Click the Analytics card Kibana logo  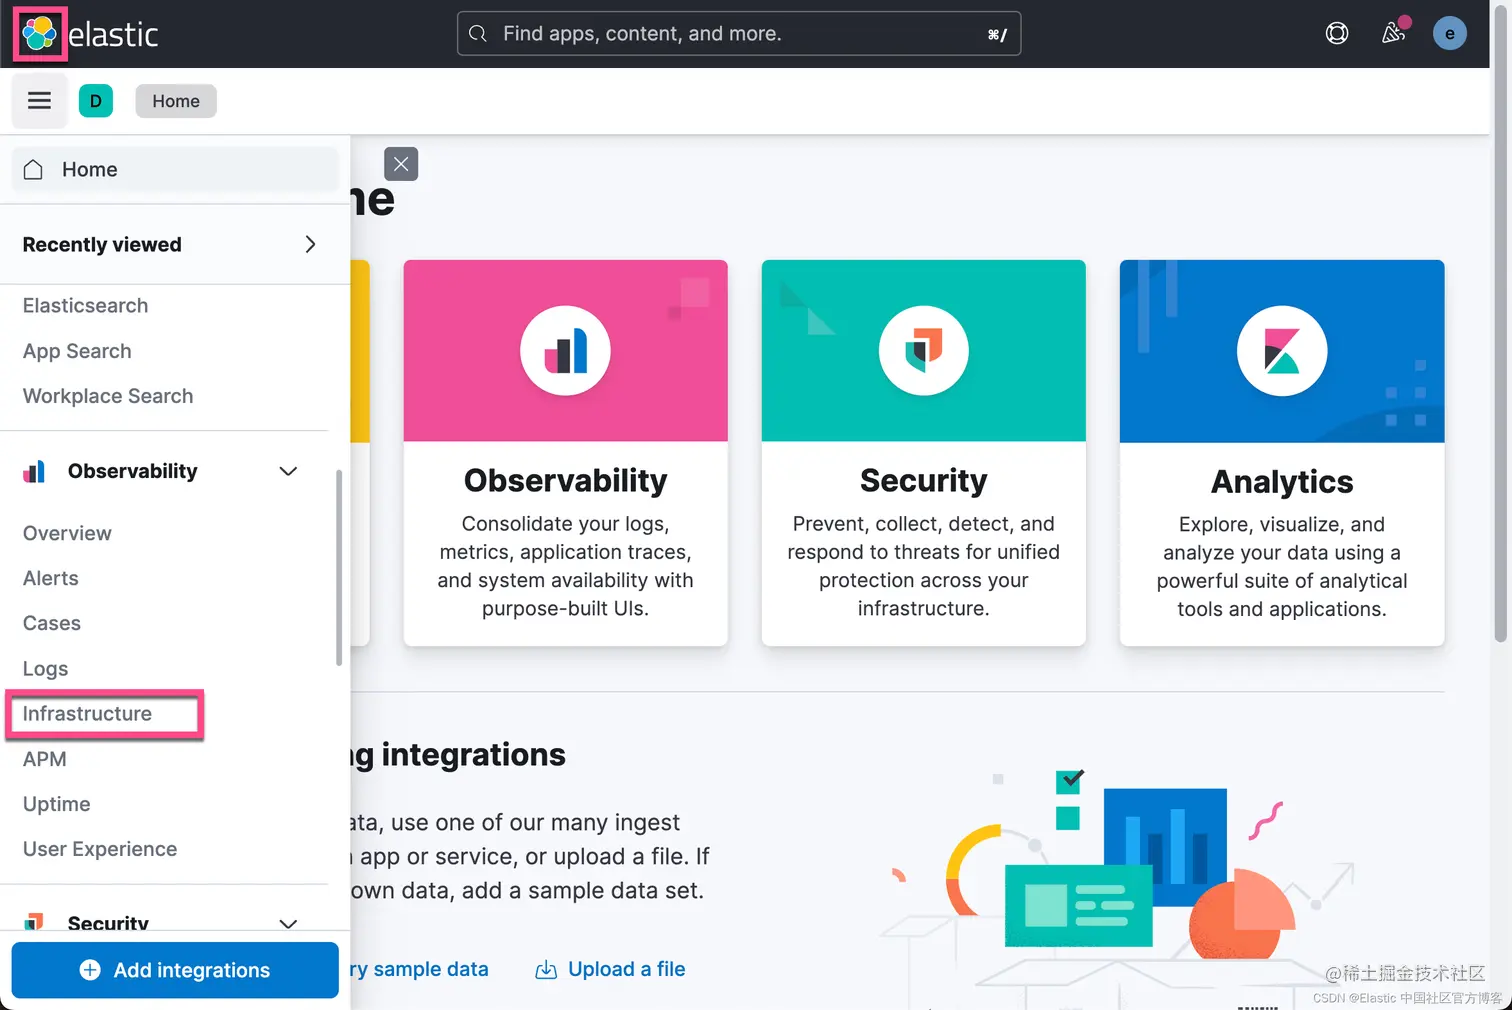(1282, 351)
